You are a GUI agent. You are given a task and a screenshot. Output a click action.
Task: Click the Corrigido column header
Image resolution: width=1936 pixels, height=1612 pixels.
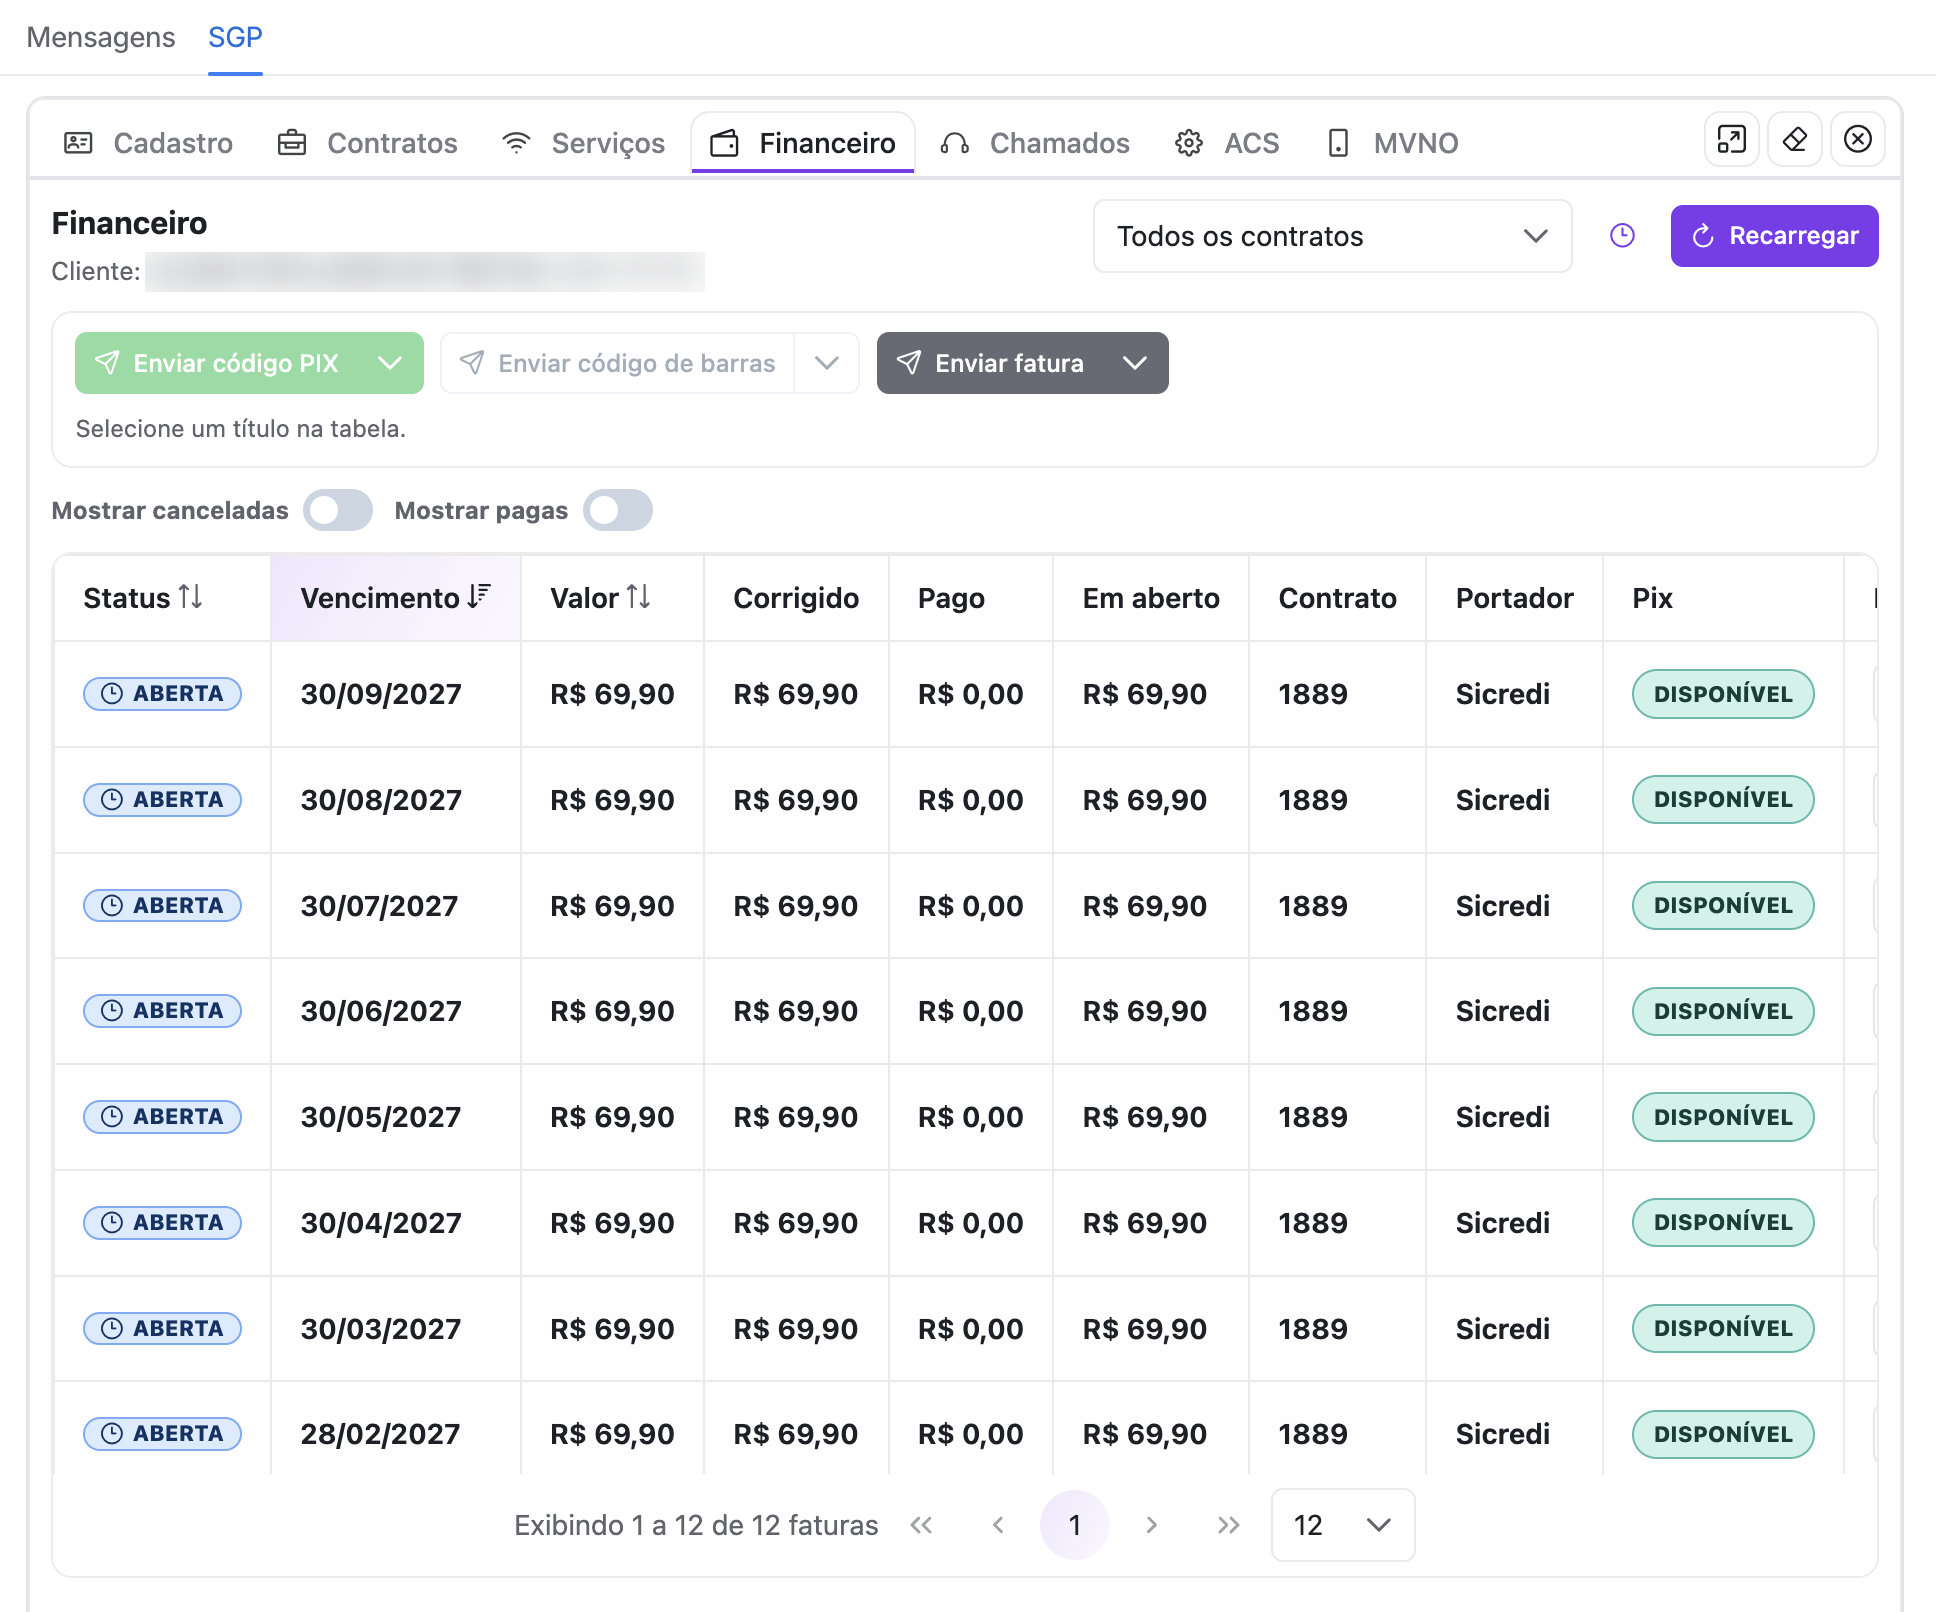coord(796,598)
